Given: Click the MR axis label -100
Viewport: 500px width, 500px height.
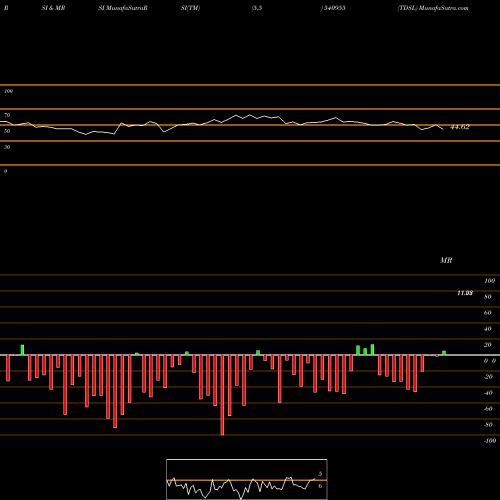Looking at the screenshot, I should [x=490, y=441].
